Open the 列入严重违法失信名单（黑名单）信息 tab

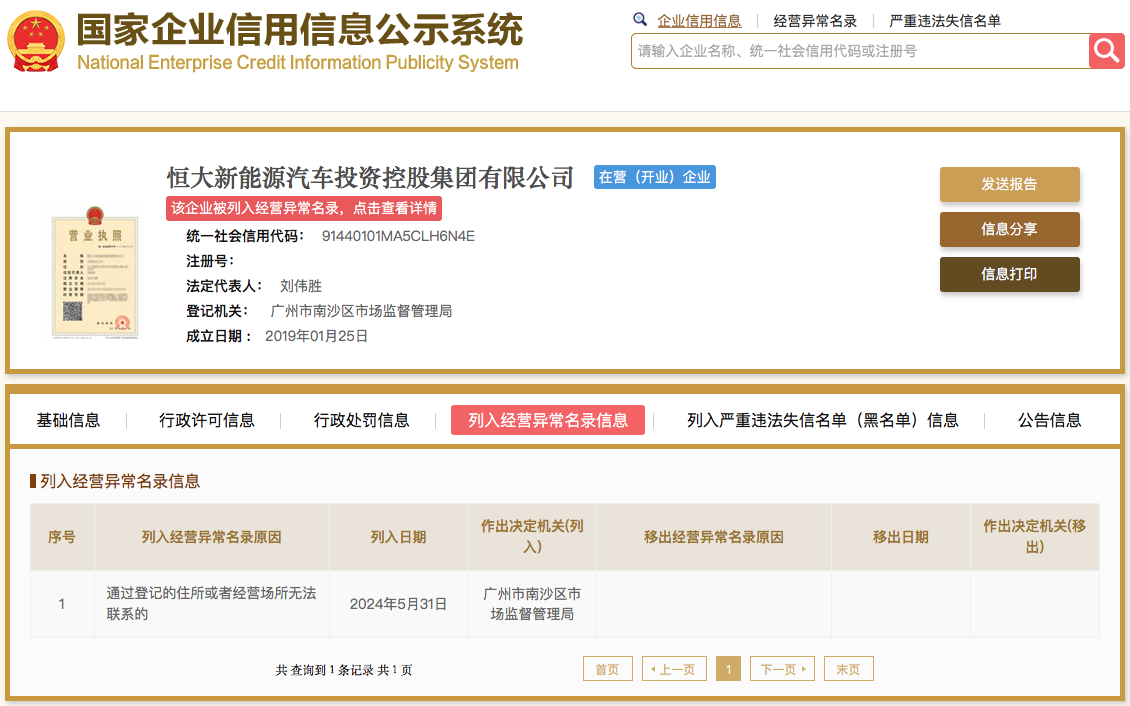822,420
